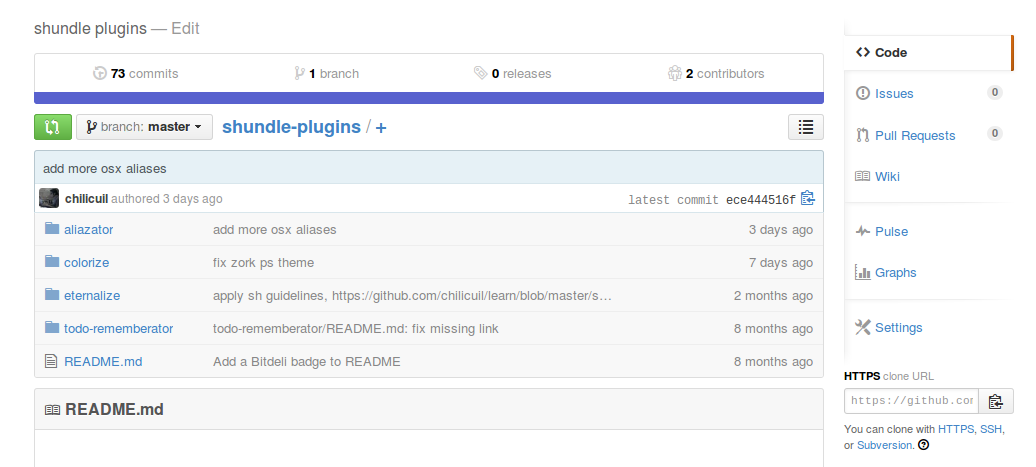Open the todo-rememberator folder

pos(118,328)
